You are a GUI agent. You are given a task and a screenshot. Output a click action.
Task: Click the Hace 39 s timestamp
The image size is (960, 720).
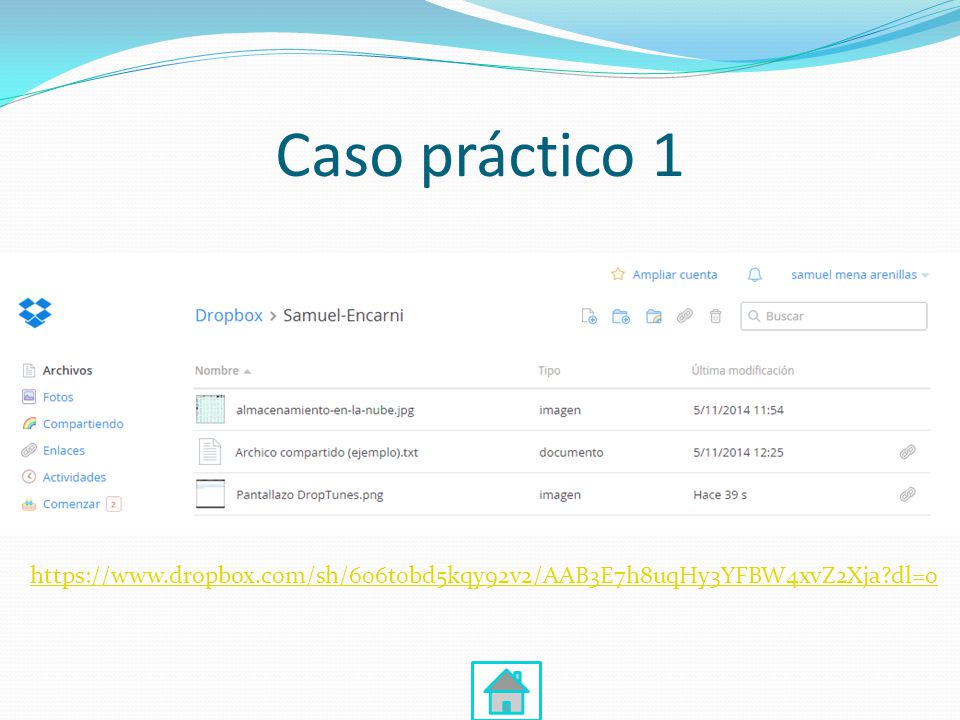click(720, 495)
